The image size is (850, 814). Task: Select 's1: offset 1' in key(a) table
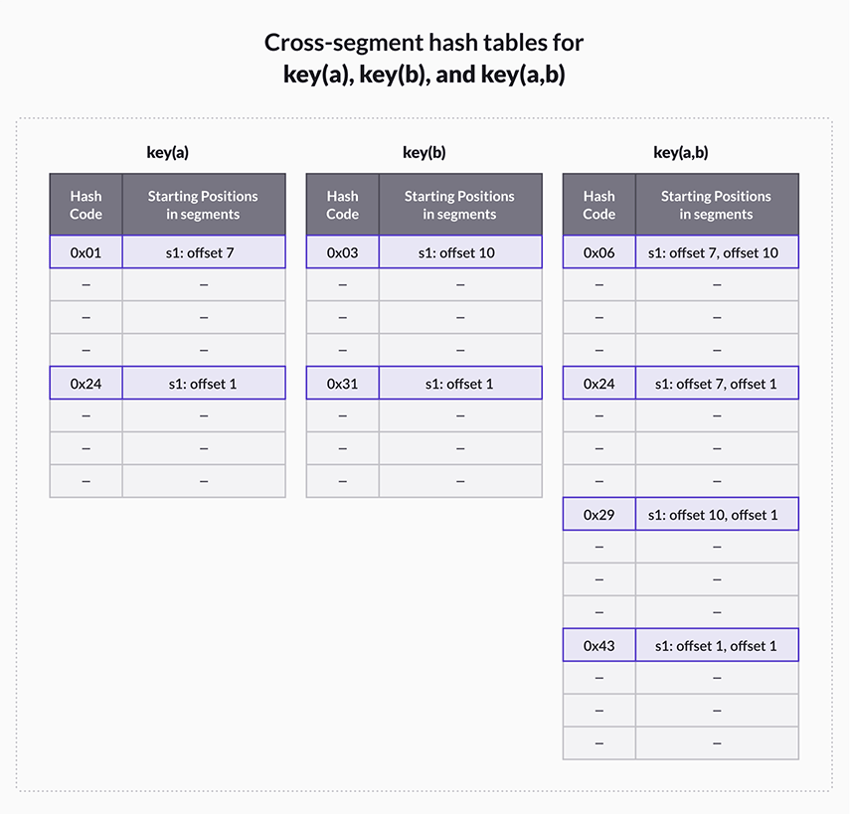203,384
